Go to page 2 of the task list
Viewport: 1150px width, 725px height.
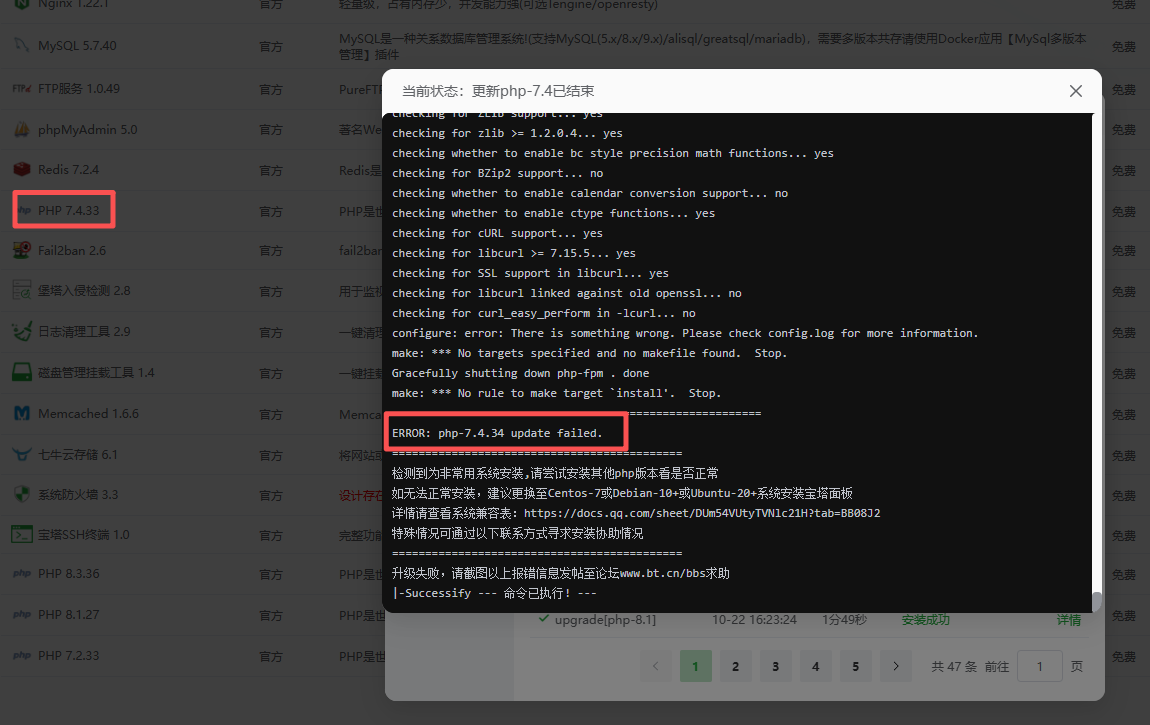[736, 666]
